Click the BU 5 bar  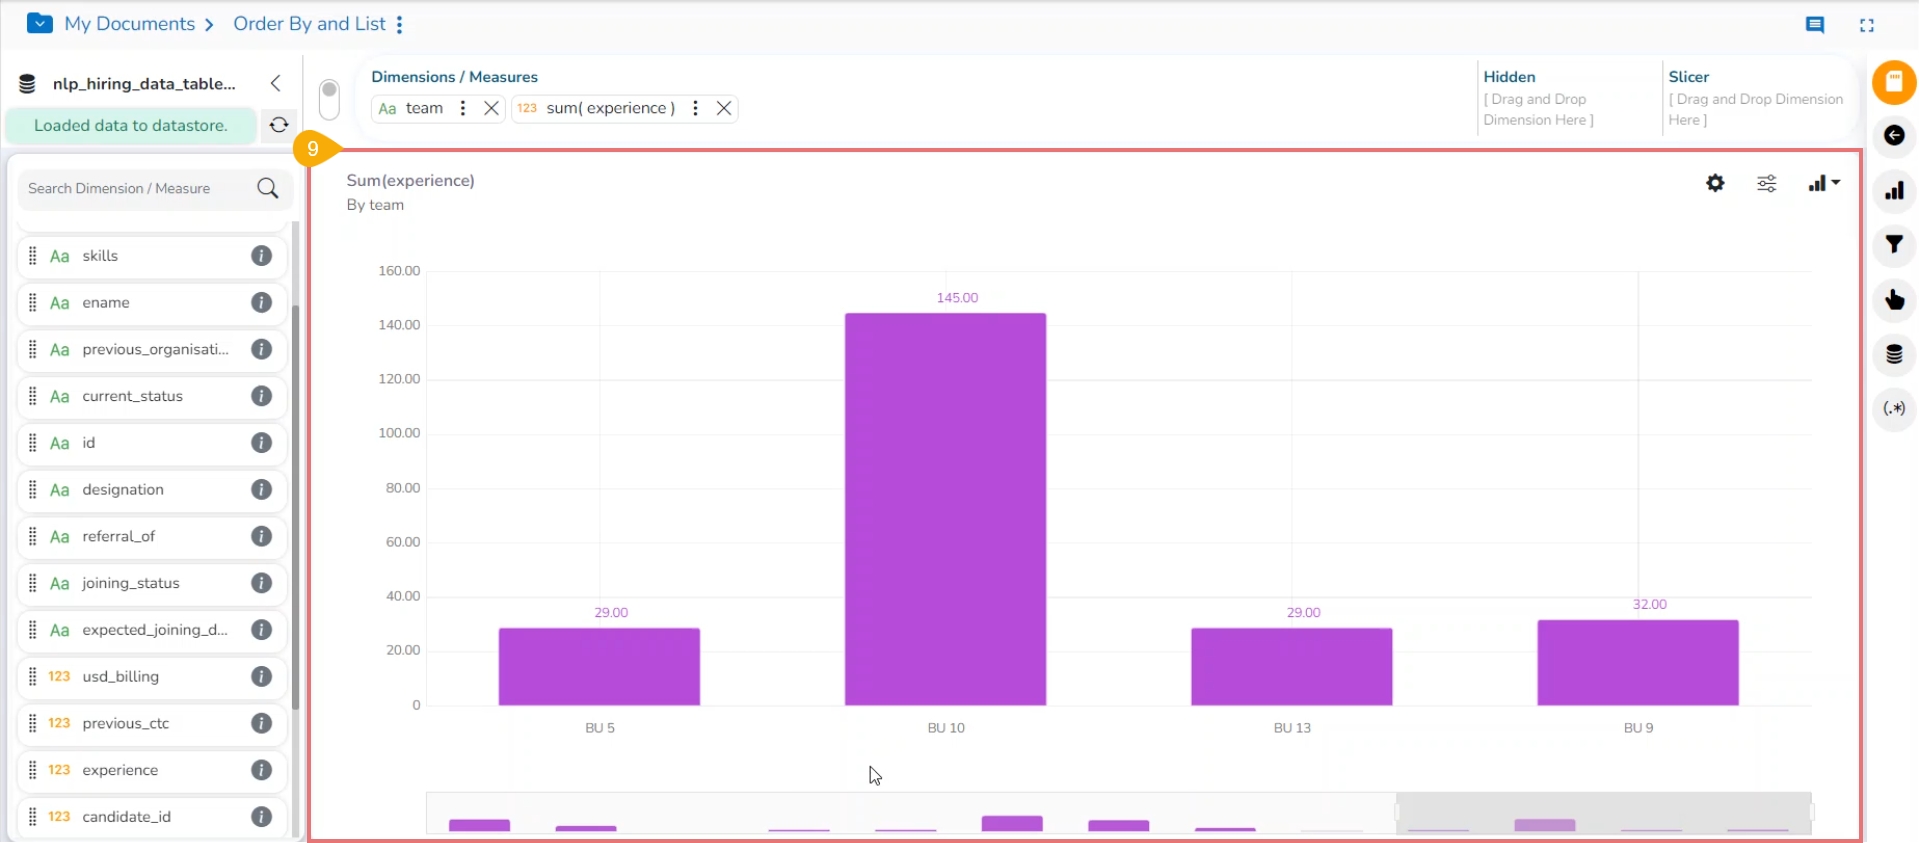599,667
